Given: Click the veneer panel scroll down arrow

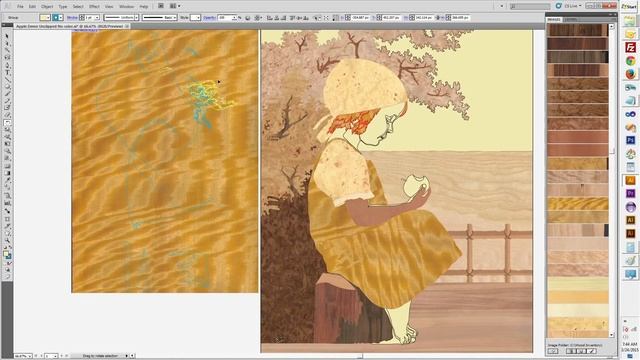Looking at the screenshot, I should tap(611, 335).
